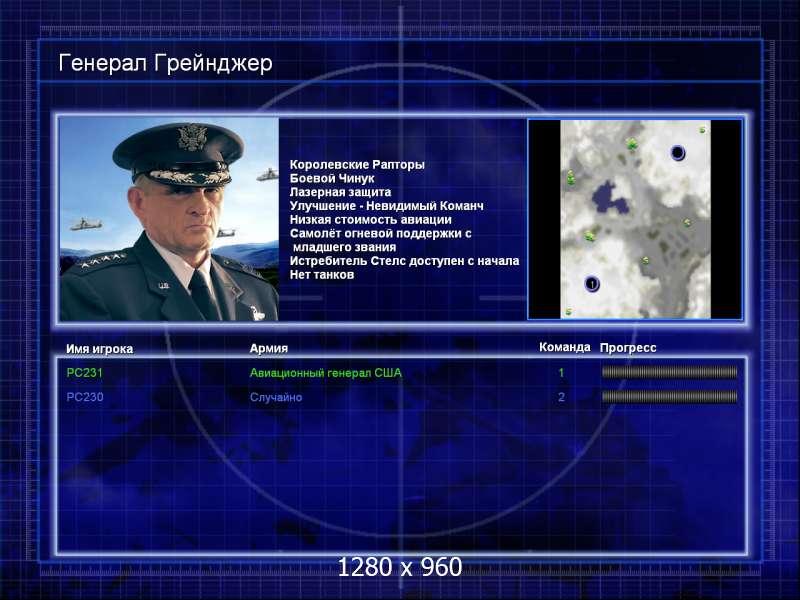The image size is (800, 600).
Task: Select player name 'PC230'
Action: (85, 397)
